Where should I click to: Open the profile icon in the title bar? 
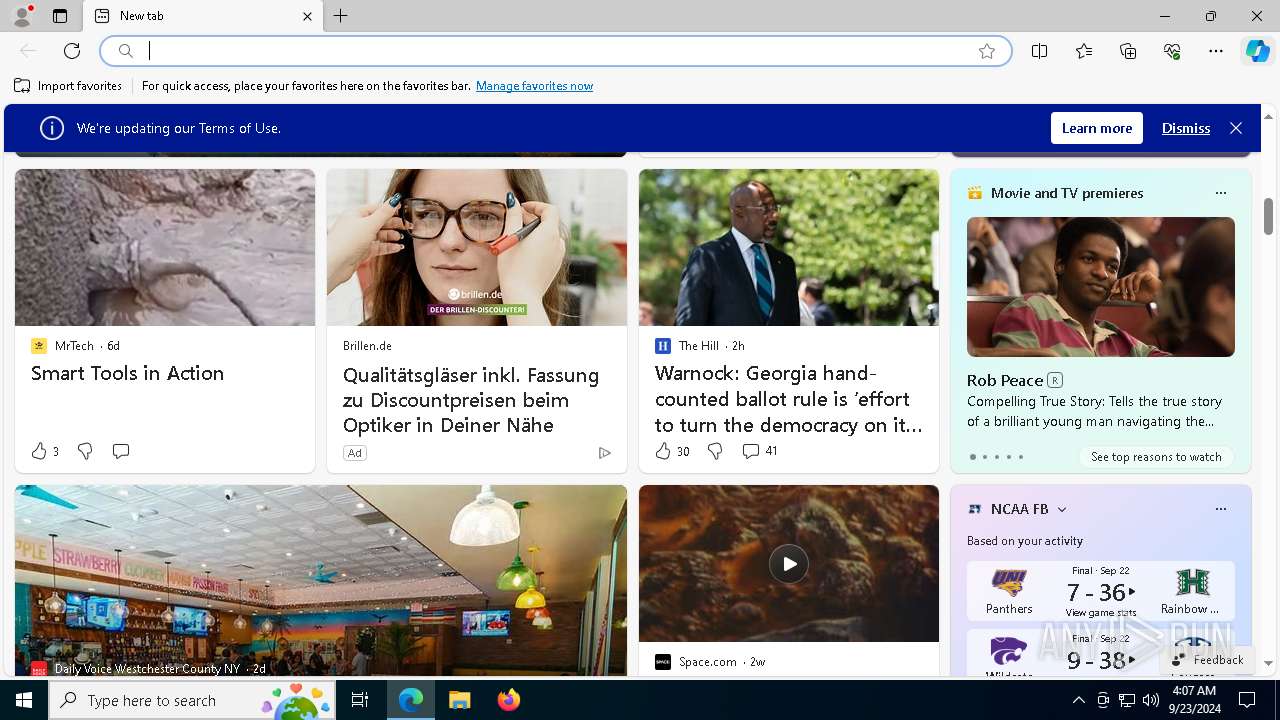tap(21, 16)
